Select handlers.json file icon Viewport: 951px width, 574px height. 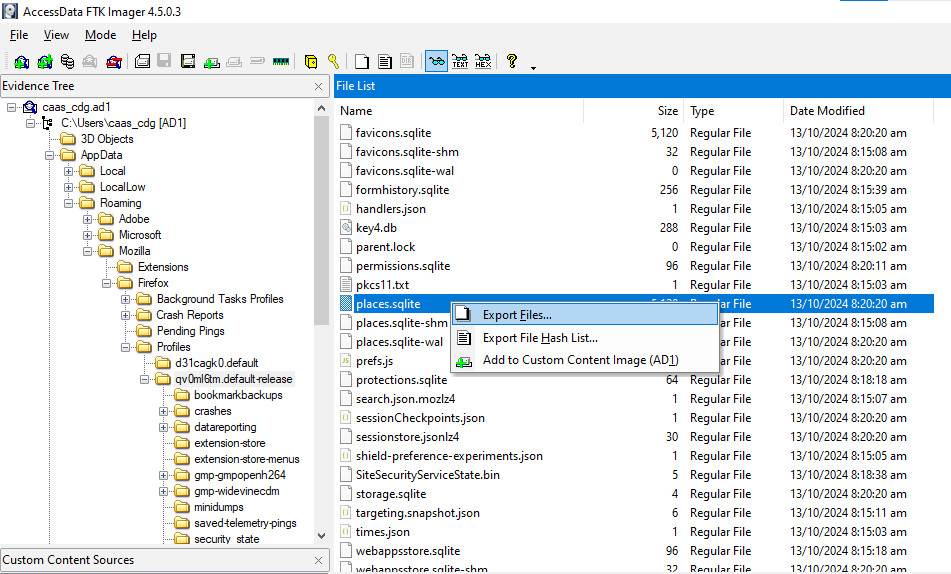click(x=346, y=209)
